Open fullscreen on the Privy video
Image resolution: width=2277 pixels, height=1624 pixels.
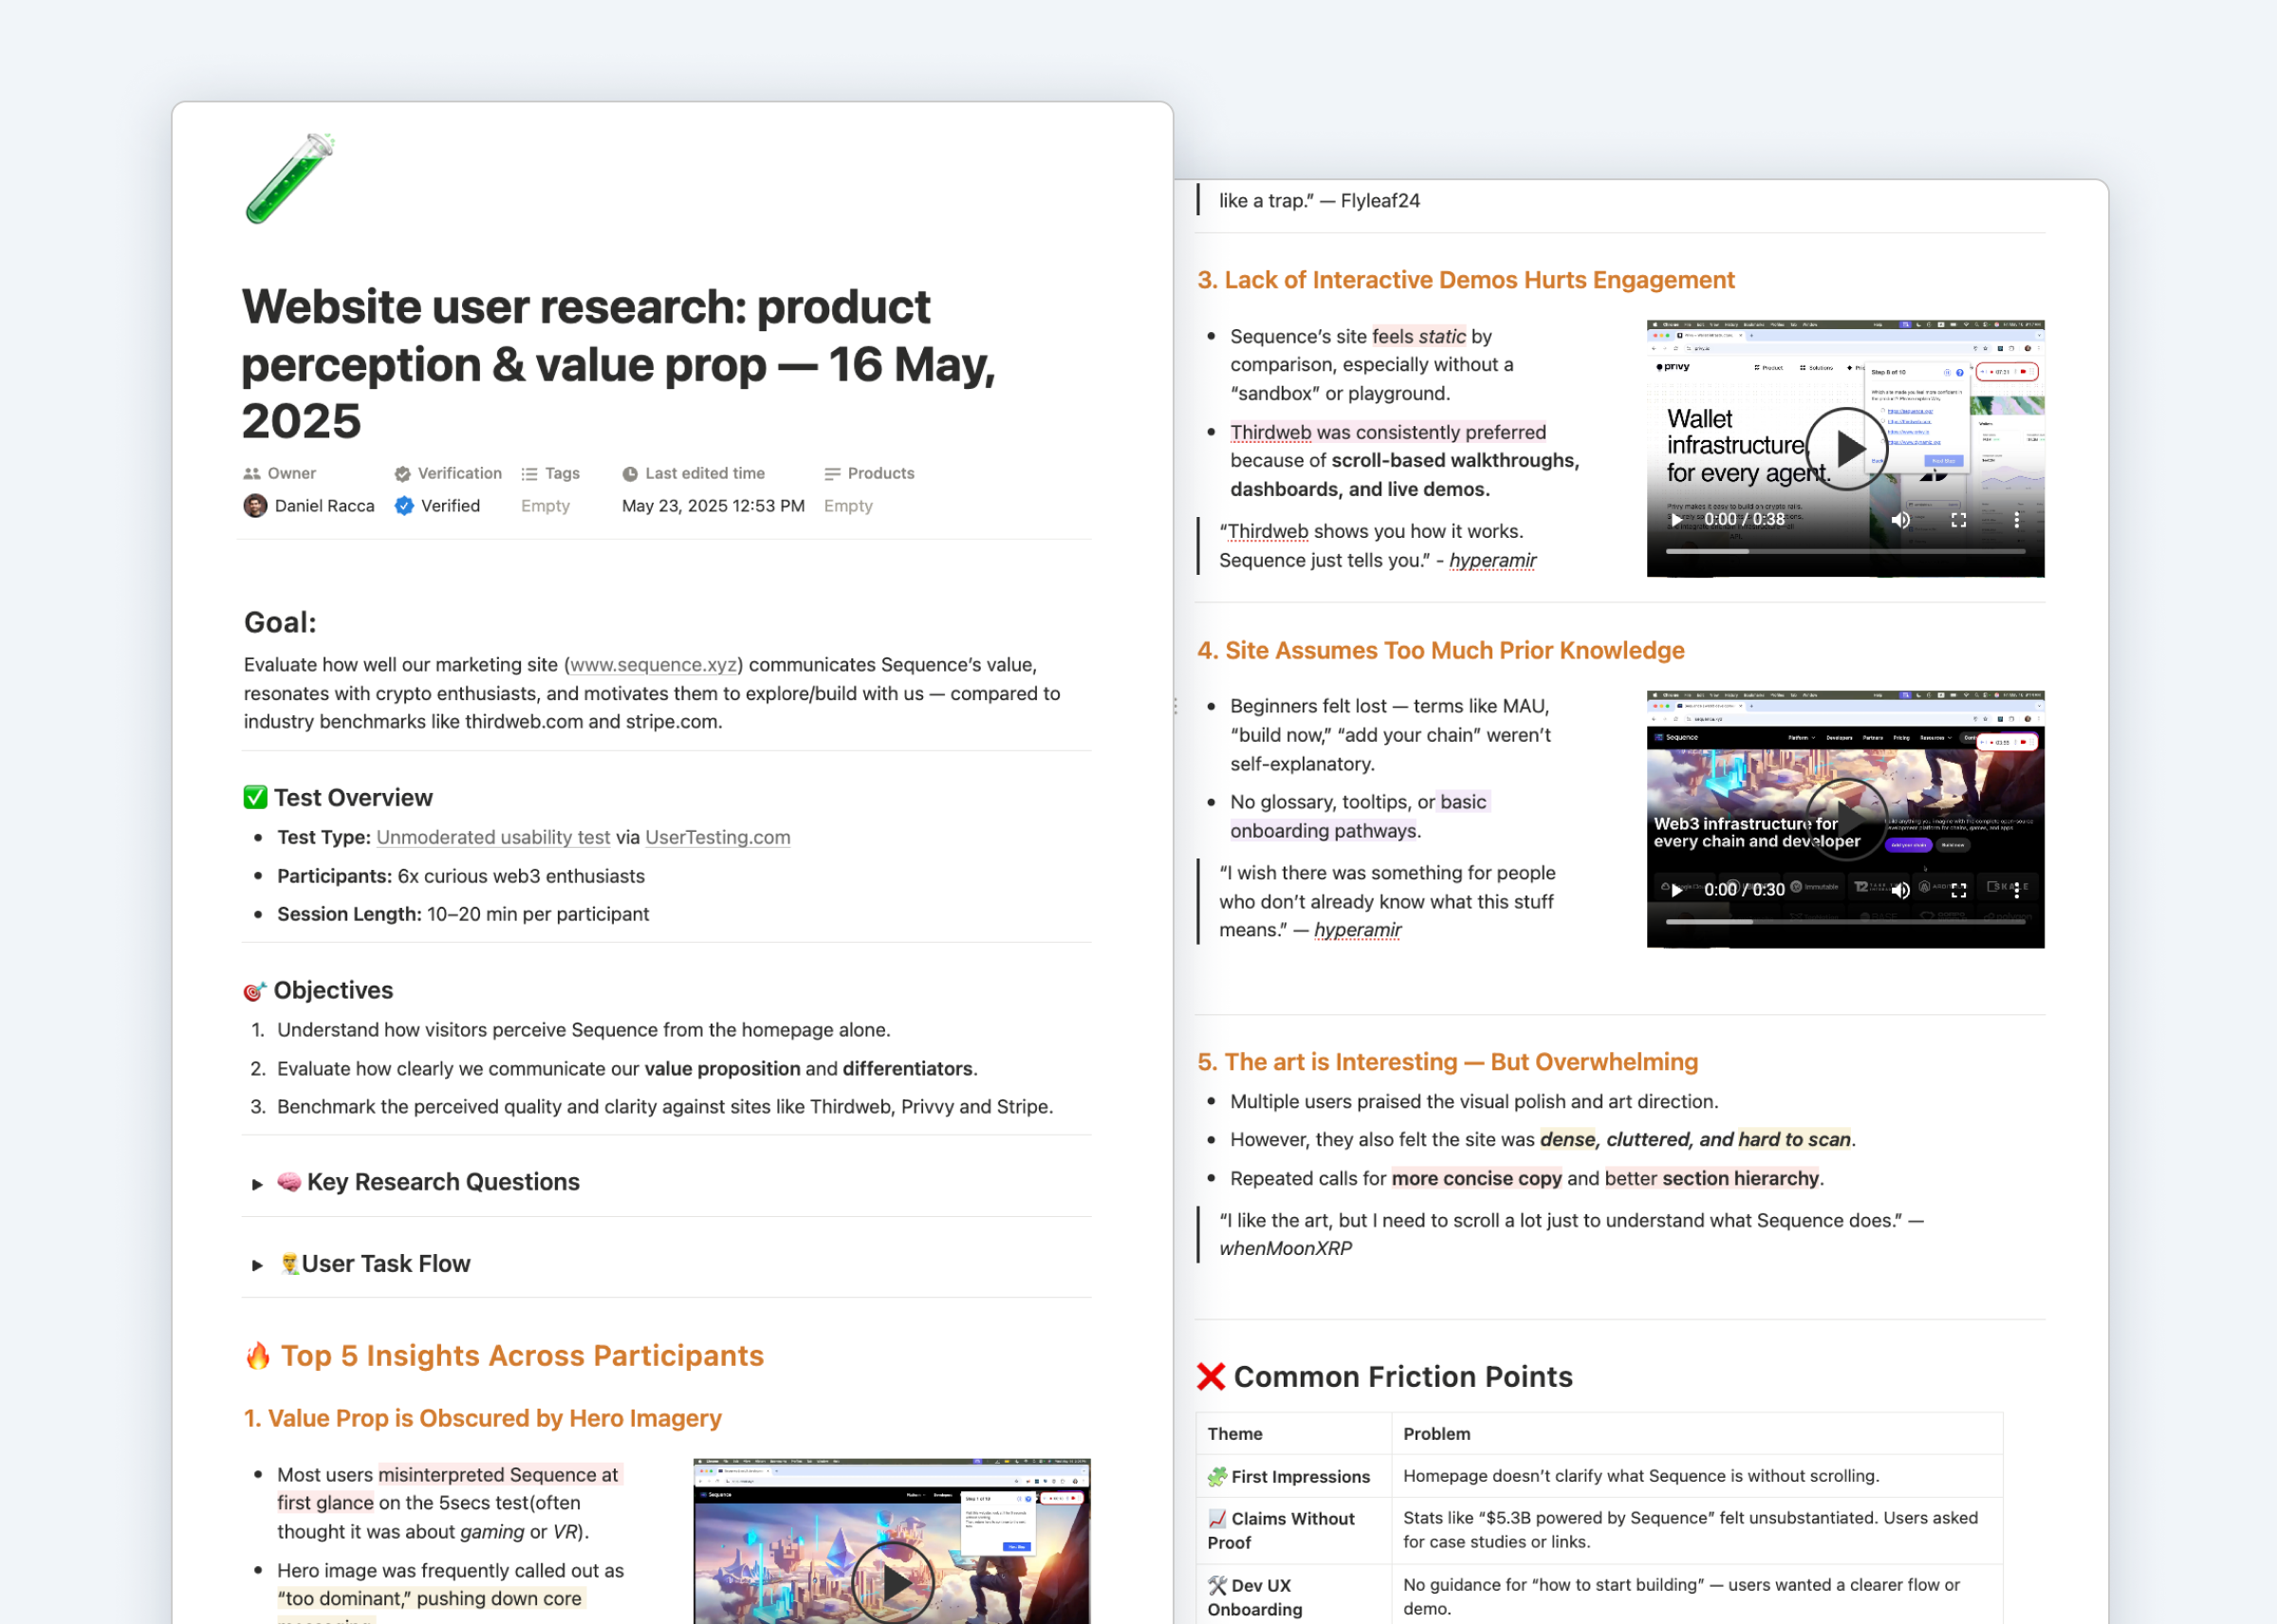click(1958, 520)
